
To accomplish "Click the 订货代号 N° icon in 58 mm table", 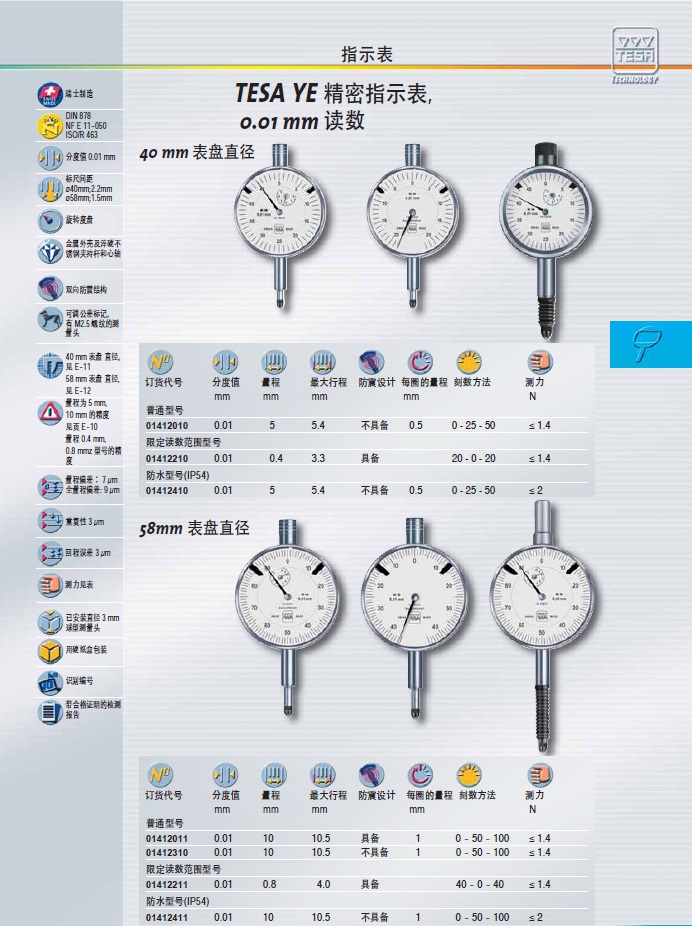I will pyautogui.click(x=160, y=775).
